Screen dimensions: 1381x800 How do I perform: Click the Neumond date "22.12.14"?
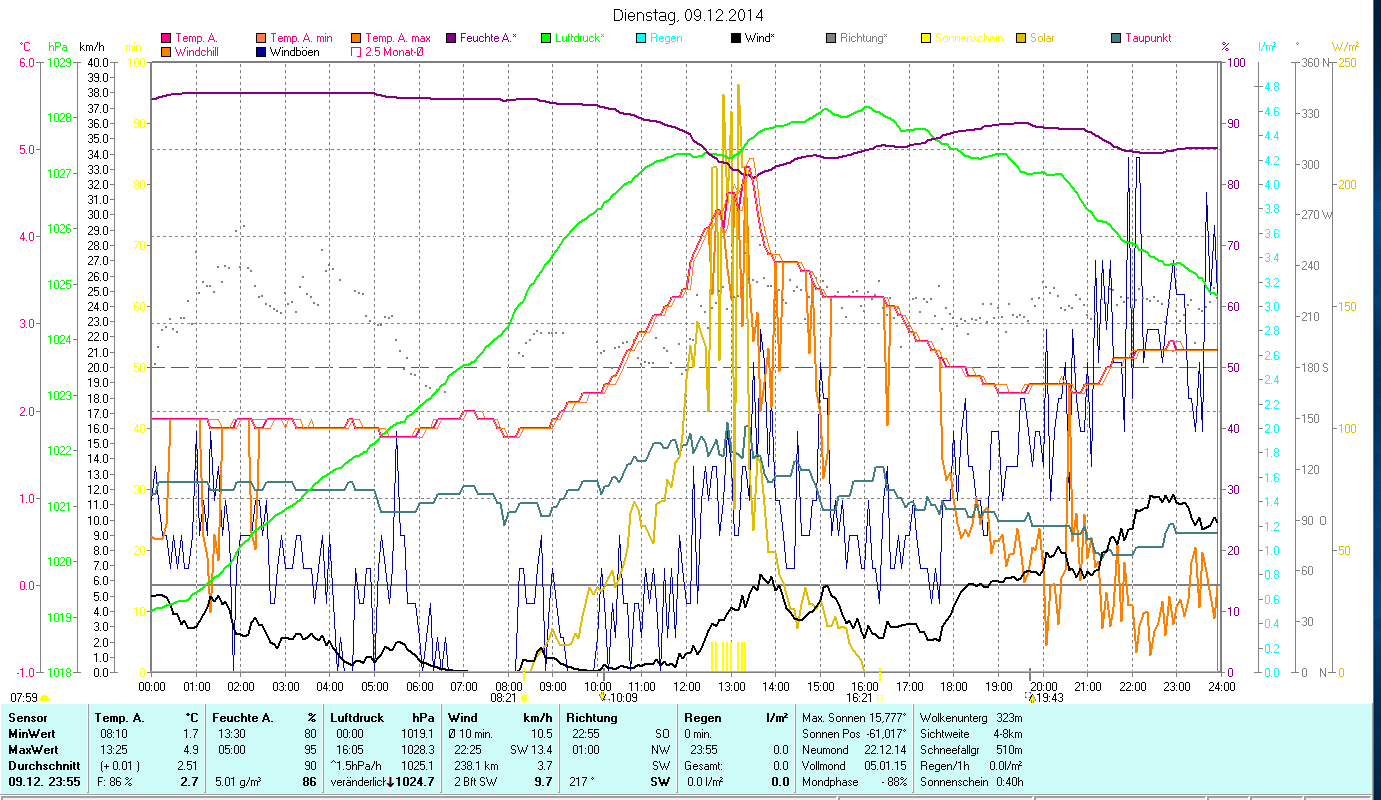click(x=885, y=750)
